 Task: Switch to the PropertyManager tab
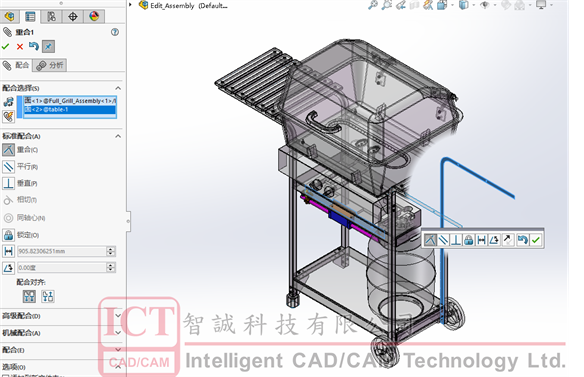click(x=30, y=16)
